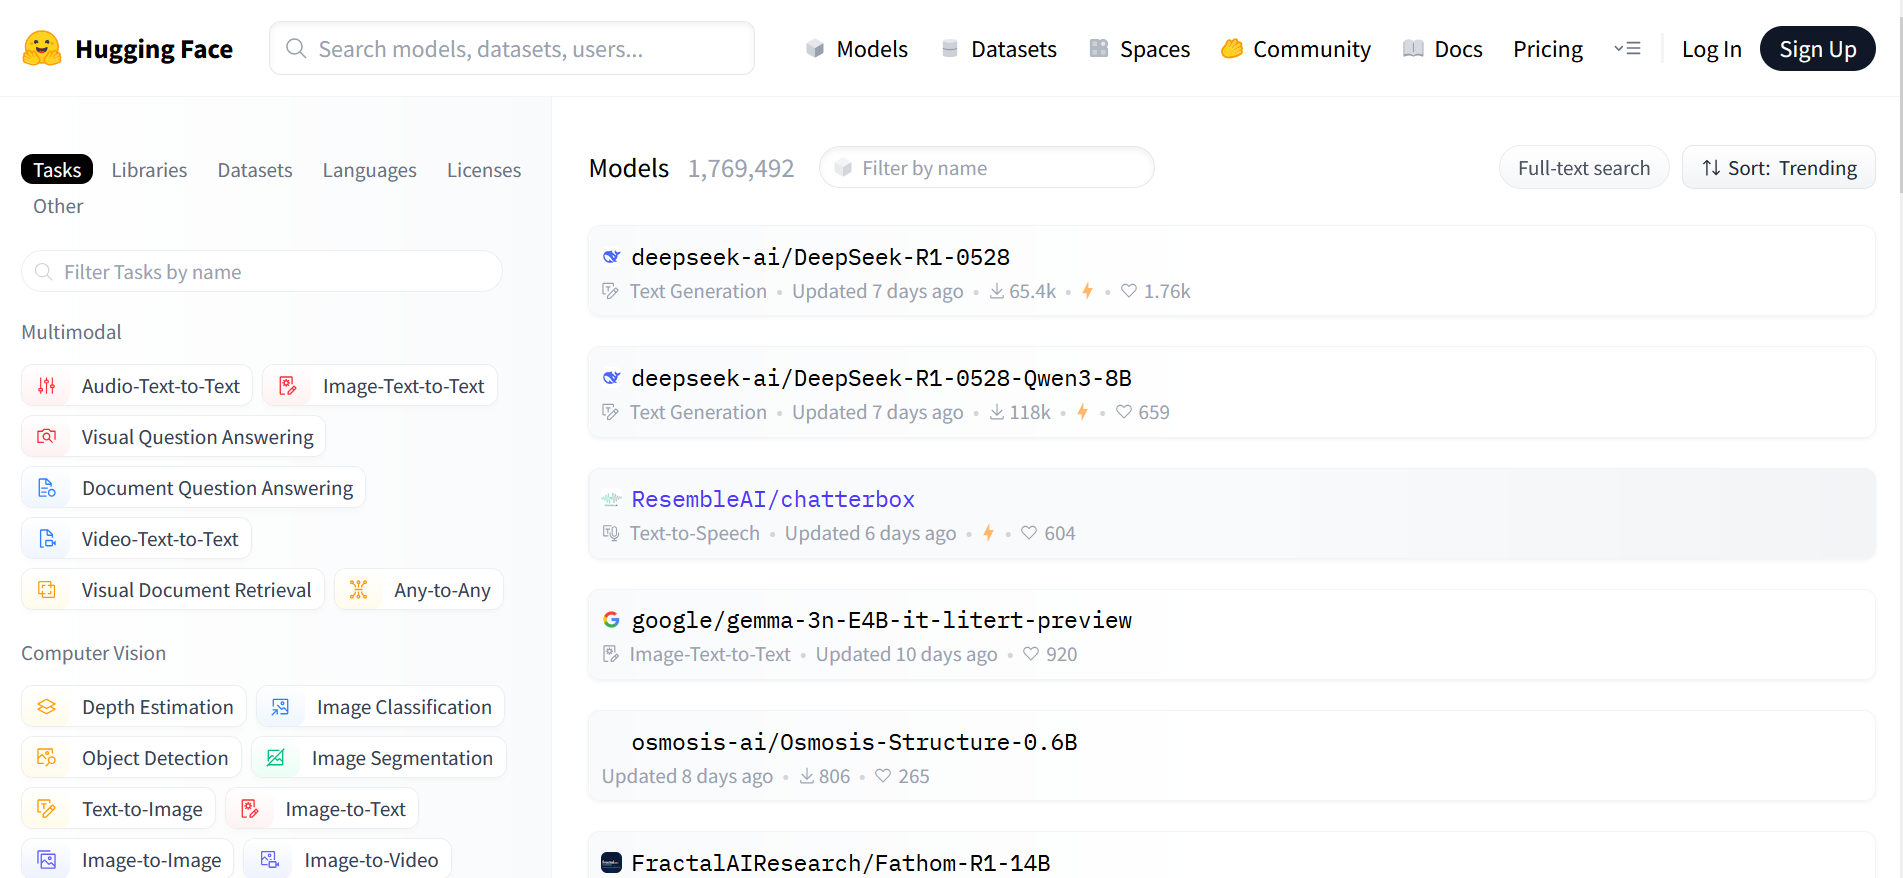Image resolution: width=1903 pixels, height=878 pixels.
Task: Click the Object Detection task icon
Action: point(47,758)
